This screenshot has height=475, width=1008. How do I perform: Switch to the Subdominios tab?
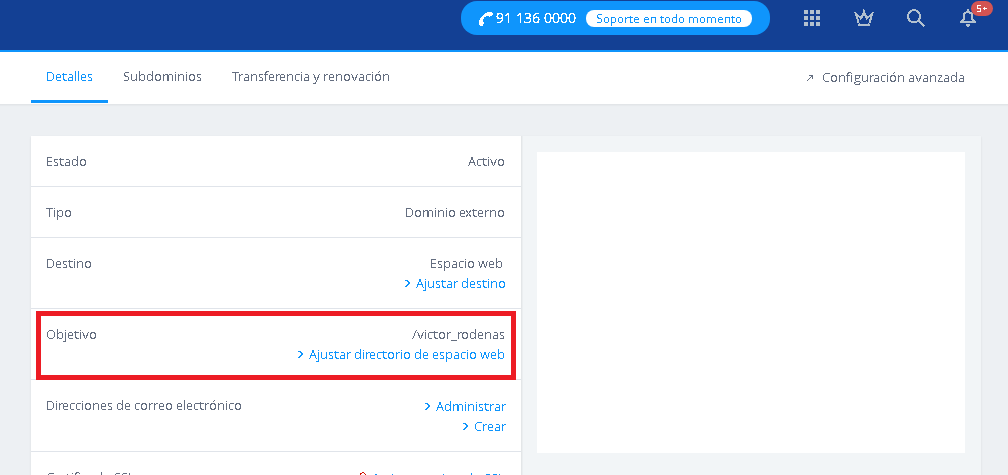point(162,77)
